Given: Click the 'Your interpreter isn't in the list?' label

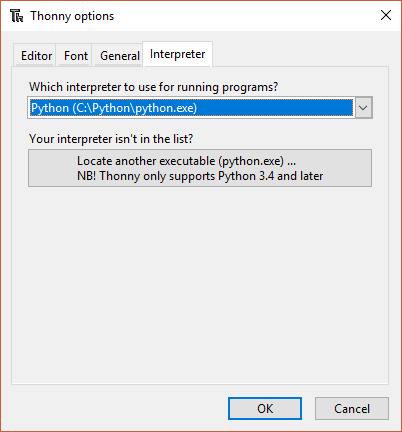Looking at the screenshot, I should [x=111, y=139].
